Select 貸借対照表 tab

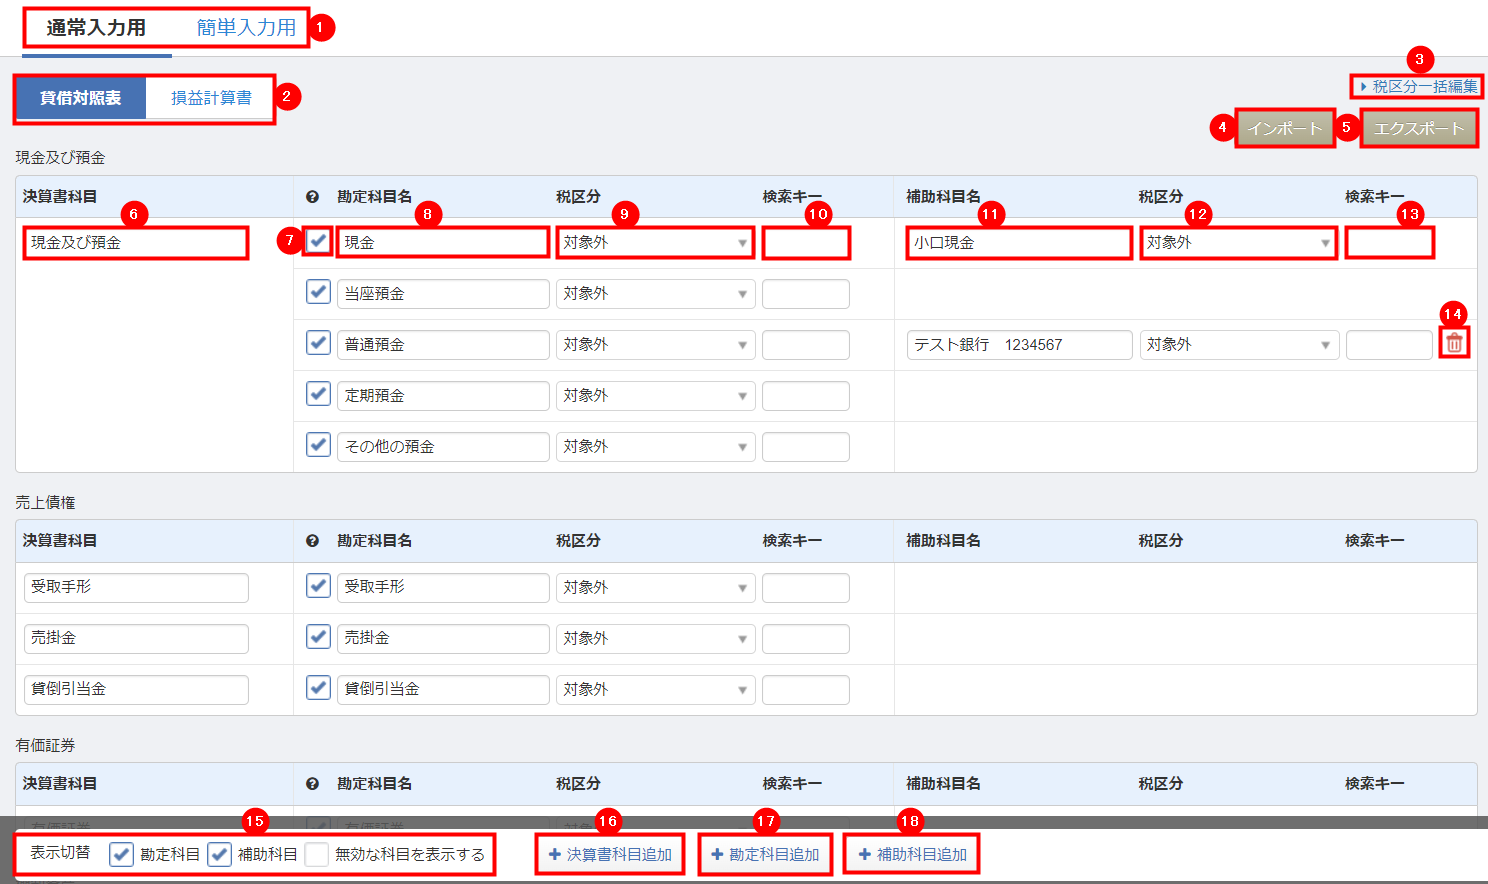80,98
